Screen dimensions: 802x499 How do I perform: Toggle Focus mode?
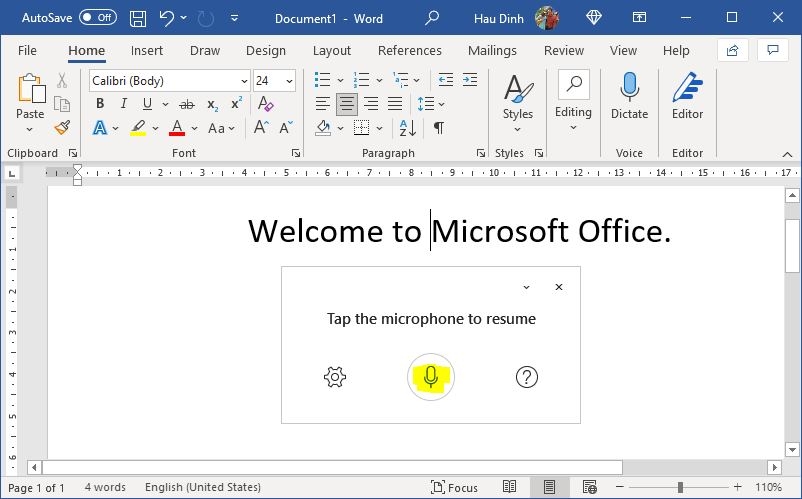click(454, 487)
